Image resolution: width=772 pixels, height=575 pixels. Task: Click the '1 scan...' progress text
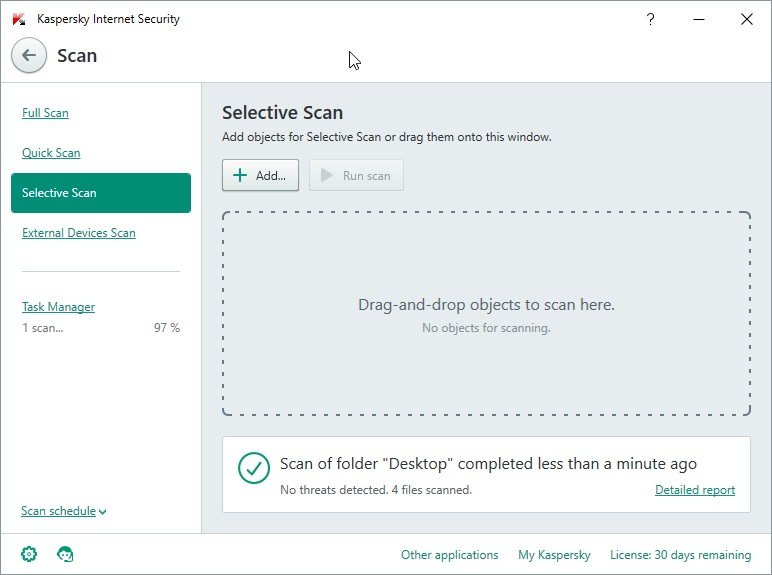coord(43,328)
